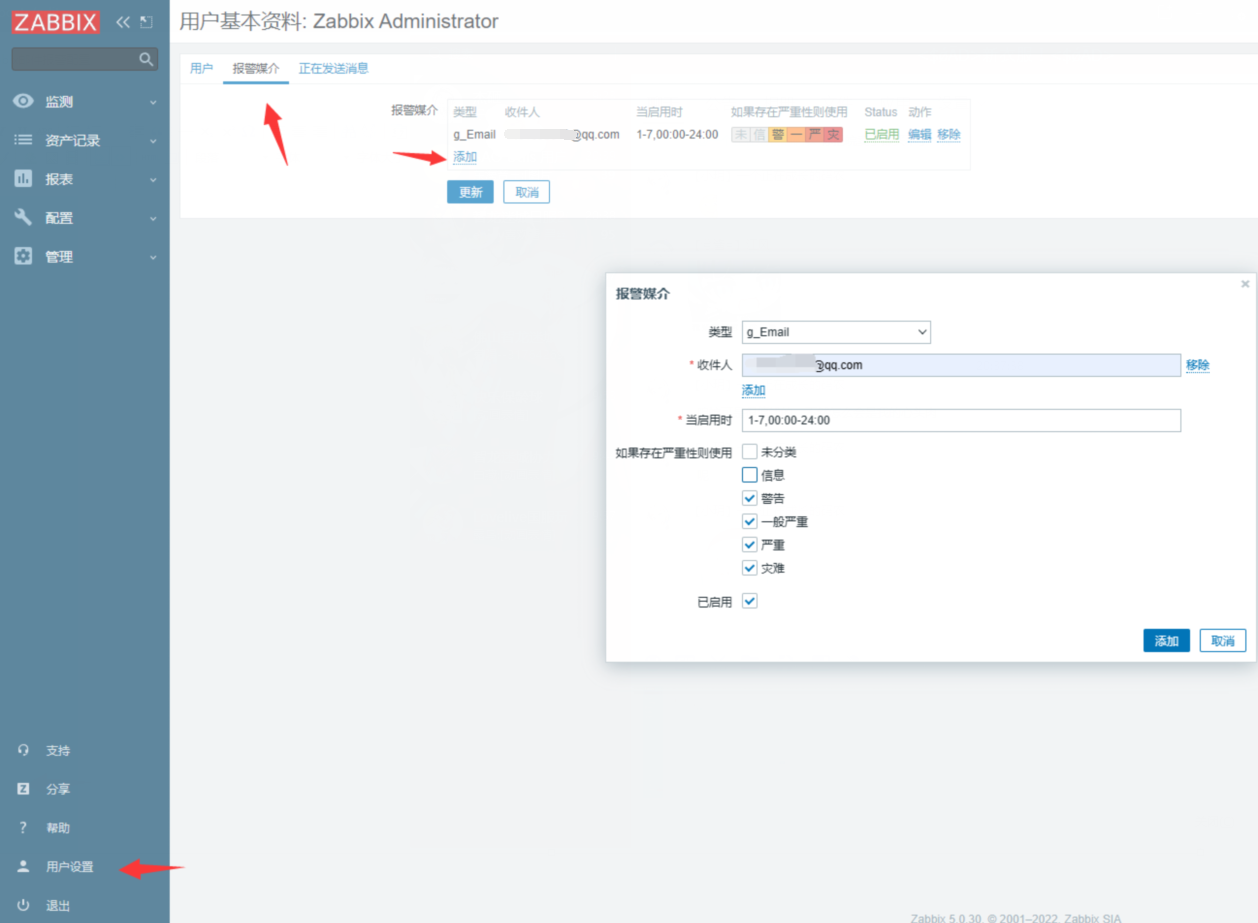Click 移除 link beside 收件人 field
The width and height of the screenshot is (1258, 923).
coord(1198,365)
